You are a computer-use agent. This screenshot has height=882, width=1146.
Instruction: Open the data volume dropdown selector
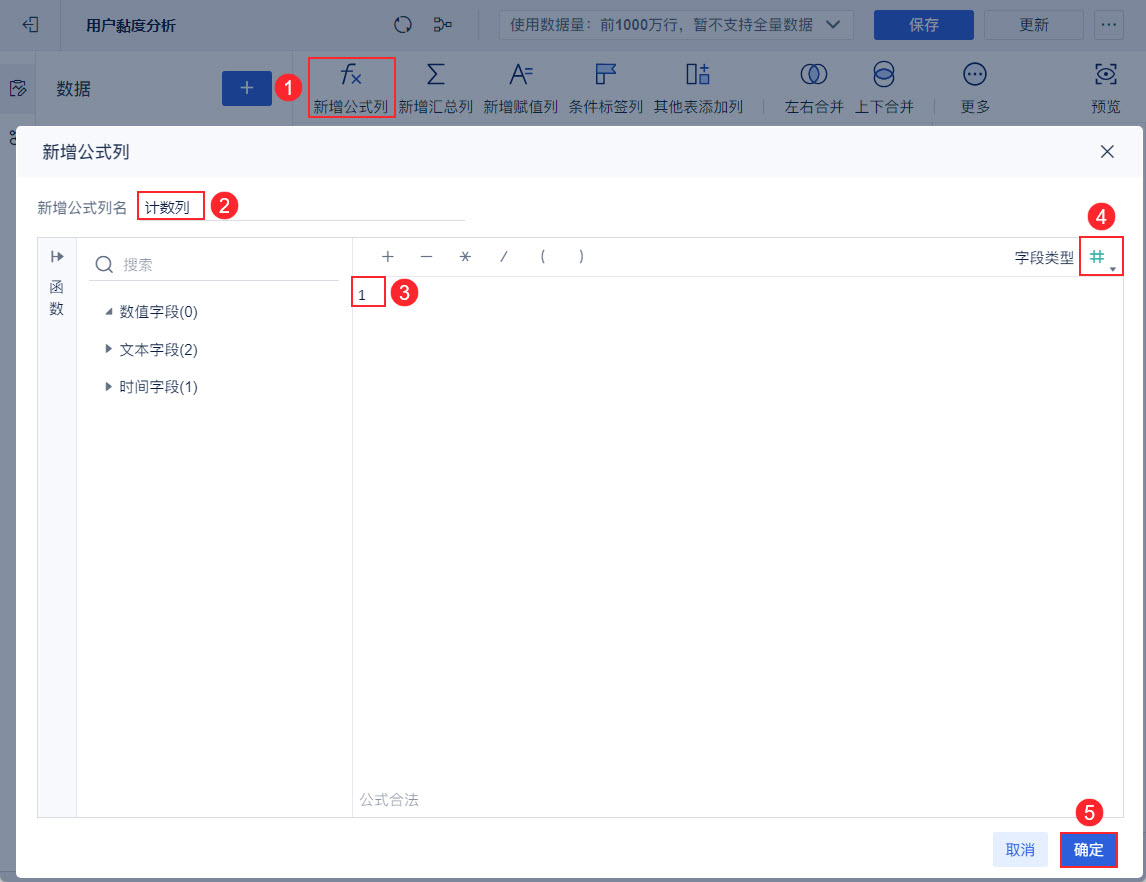[x=676, y=25]
